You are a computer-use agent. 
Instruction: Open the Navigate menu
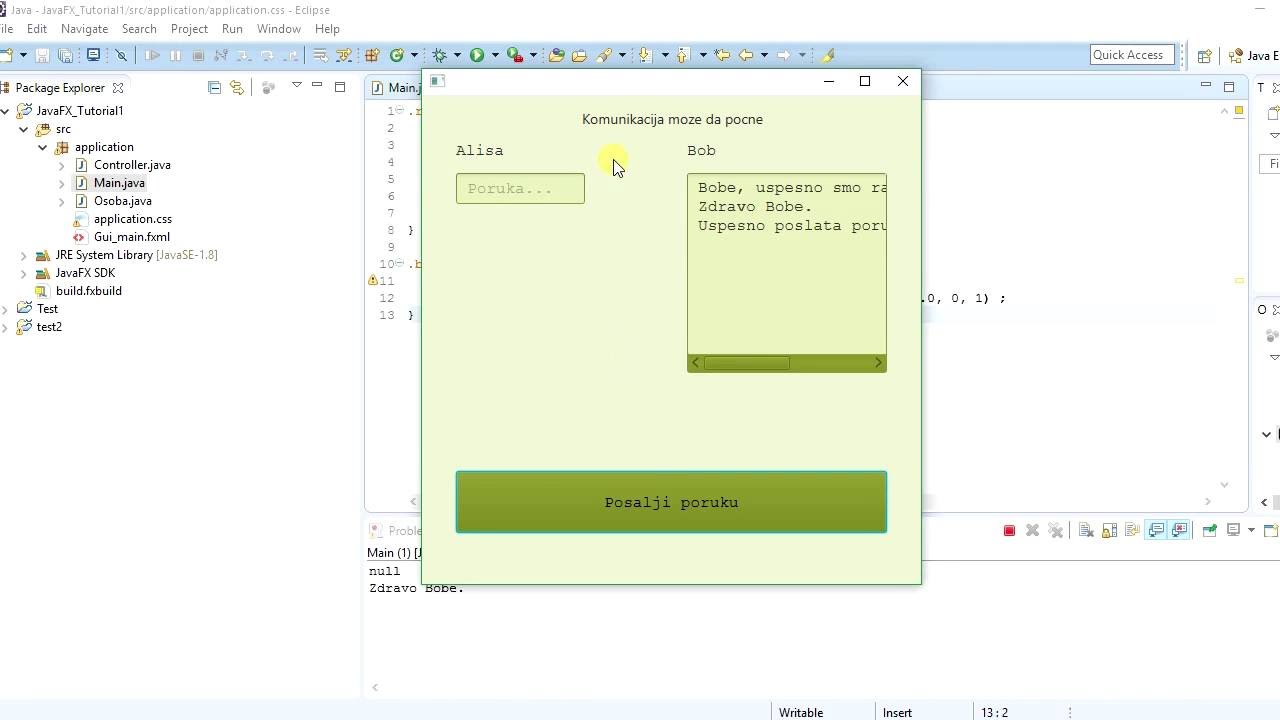click(x=84, y=29)
